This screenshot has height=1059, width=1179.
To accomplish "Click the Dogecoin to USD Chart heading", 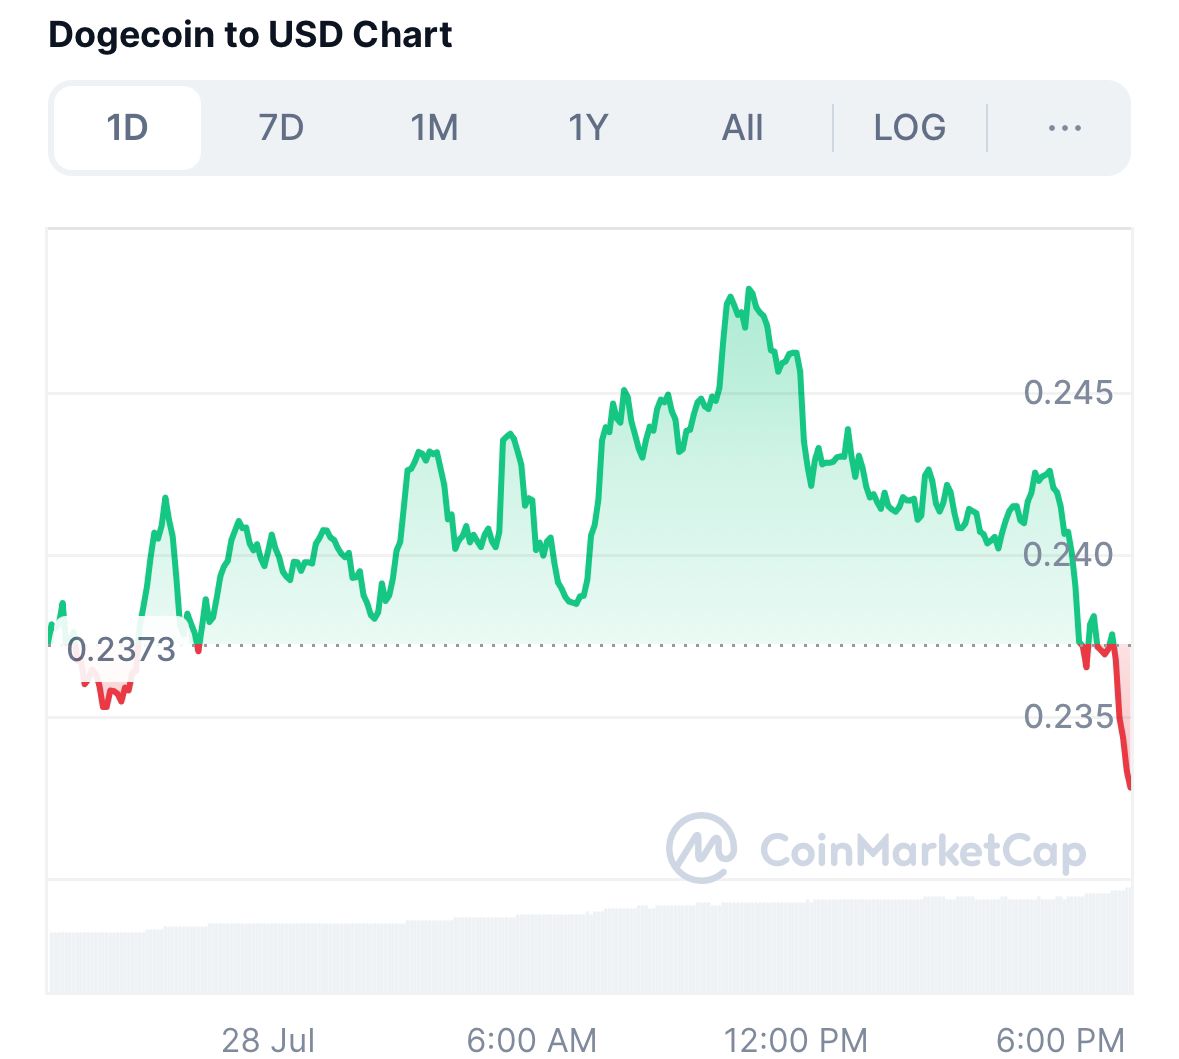I will coord(250,35).
